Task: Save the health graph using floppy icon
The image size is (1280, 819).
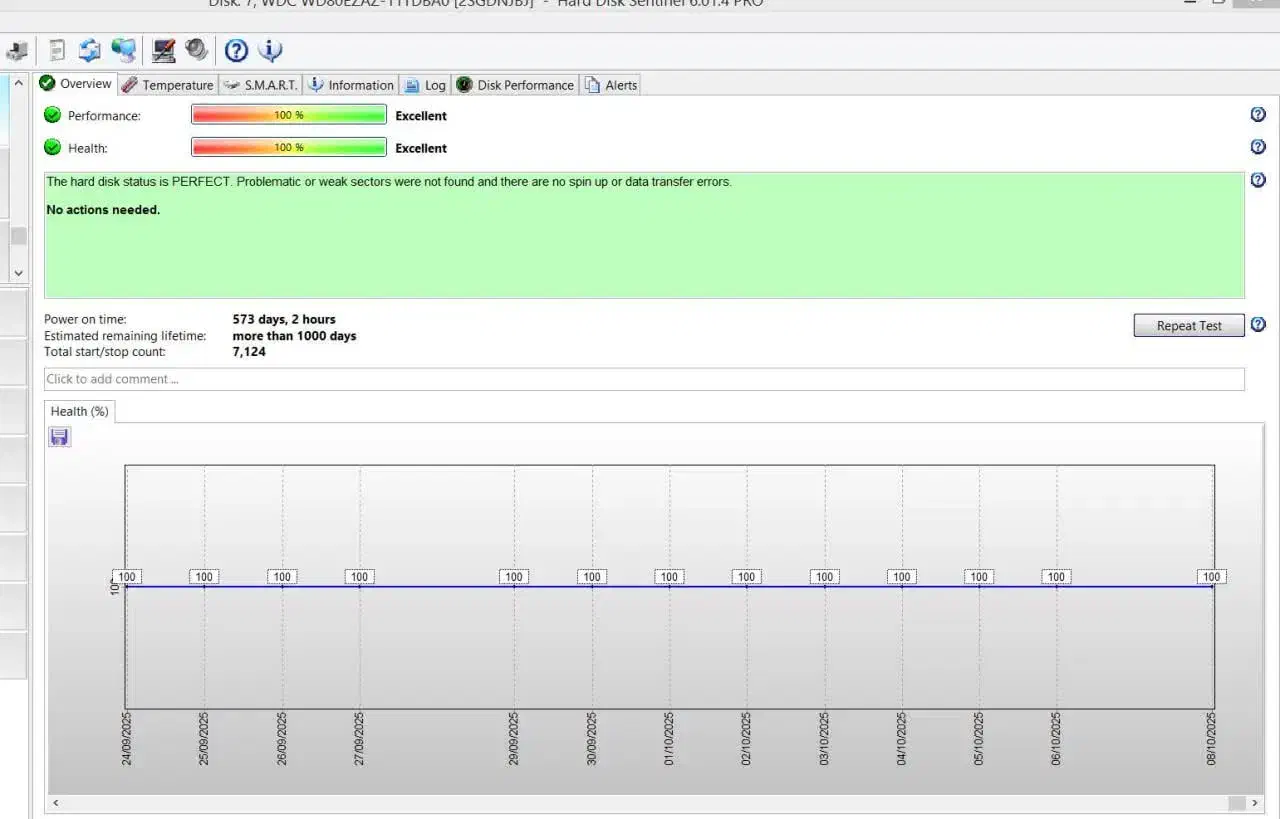Action: click(x=60, y=437)
